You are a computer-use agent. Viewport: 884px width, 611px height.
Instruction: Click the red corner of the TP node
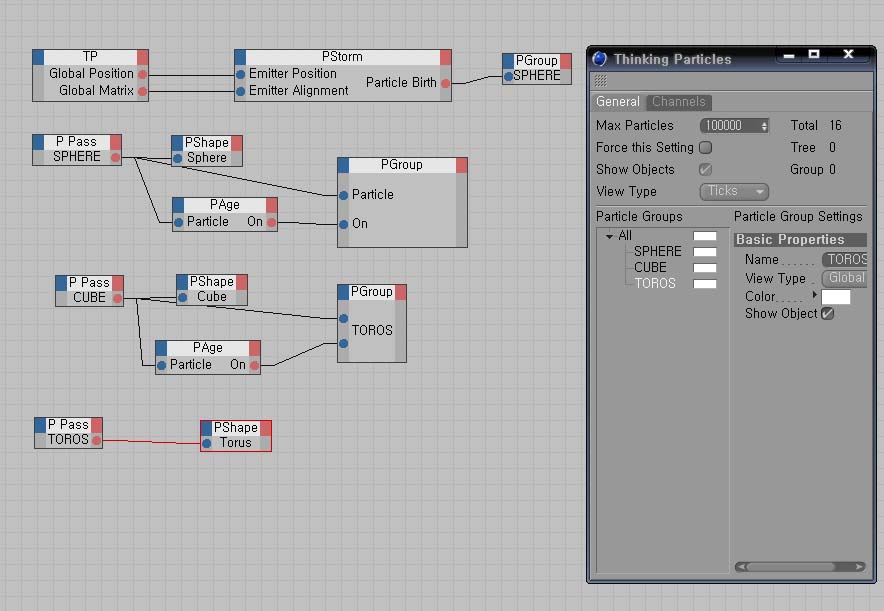pyautogui.click(x=143, y=56)
